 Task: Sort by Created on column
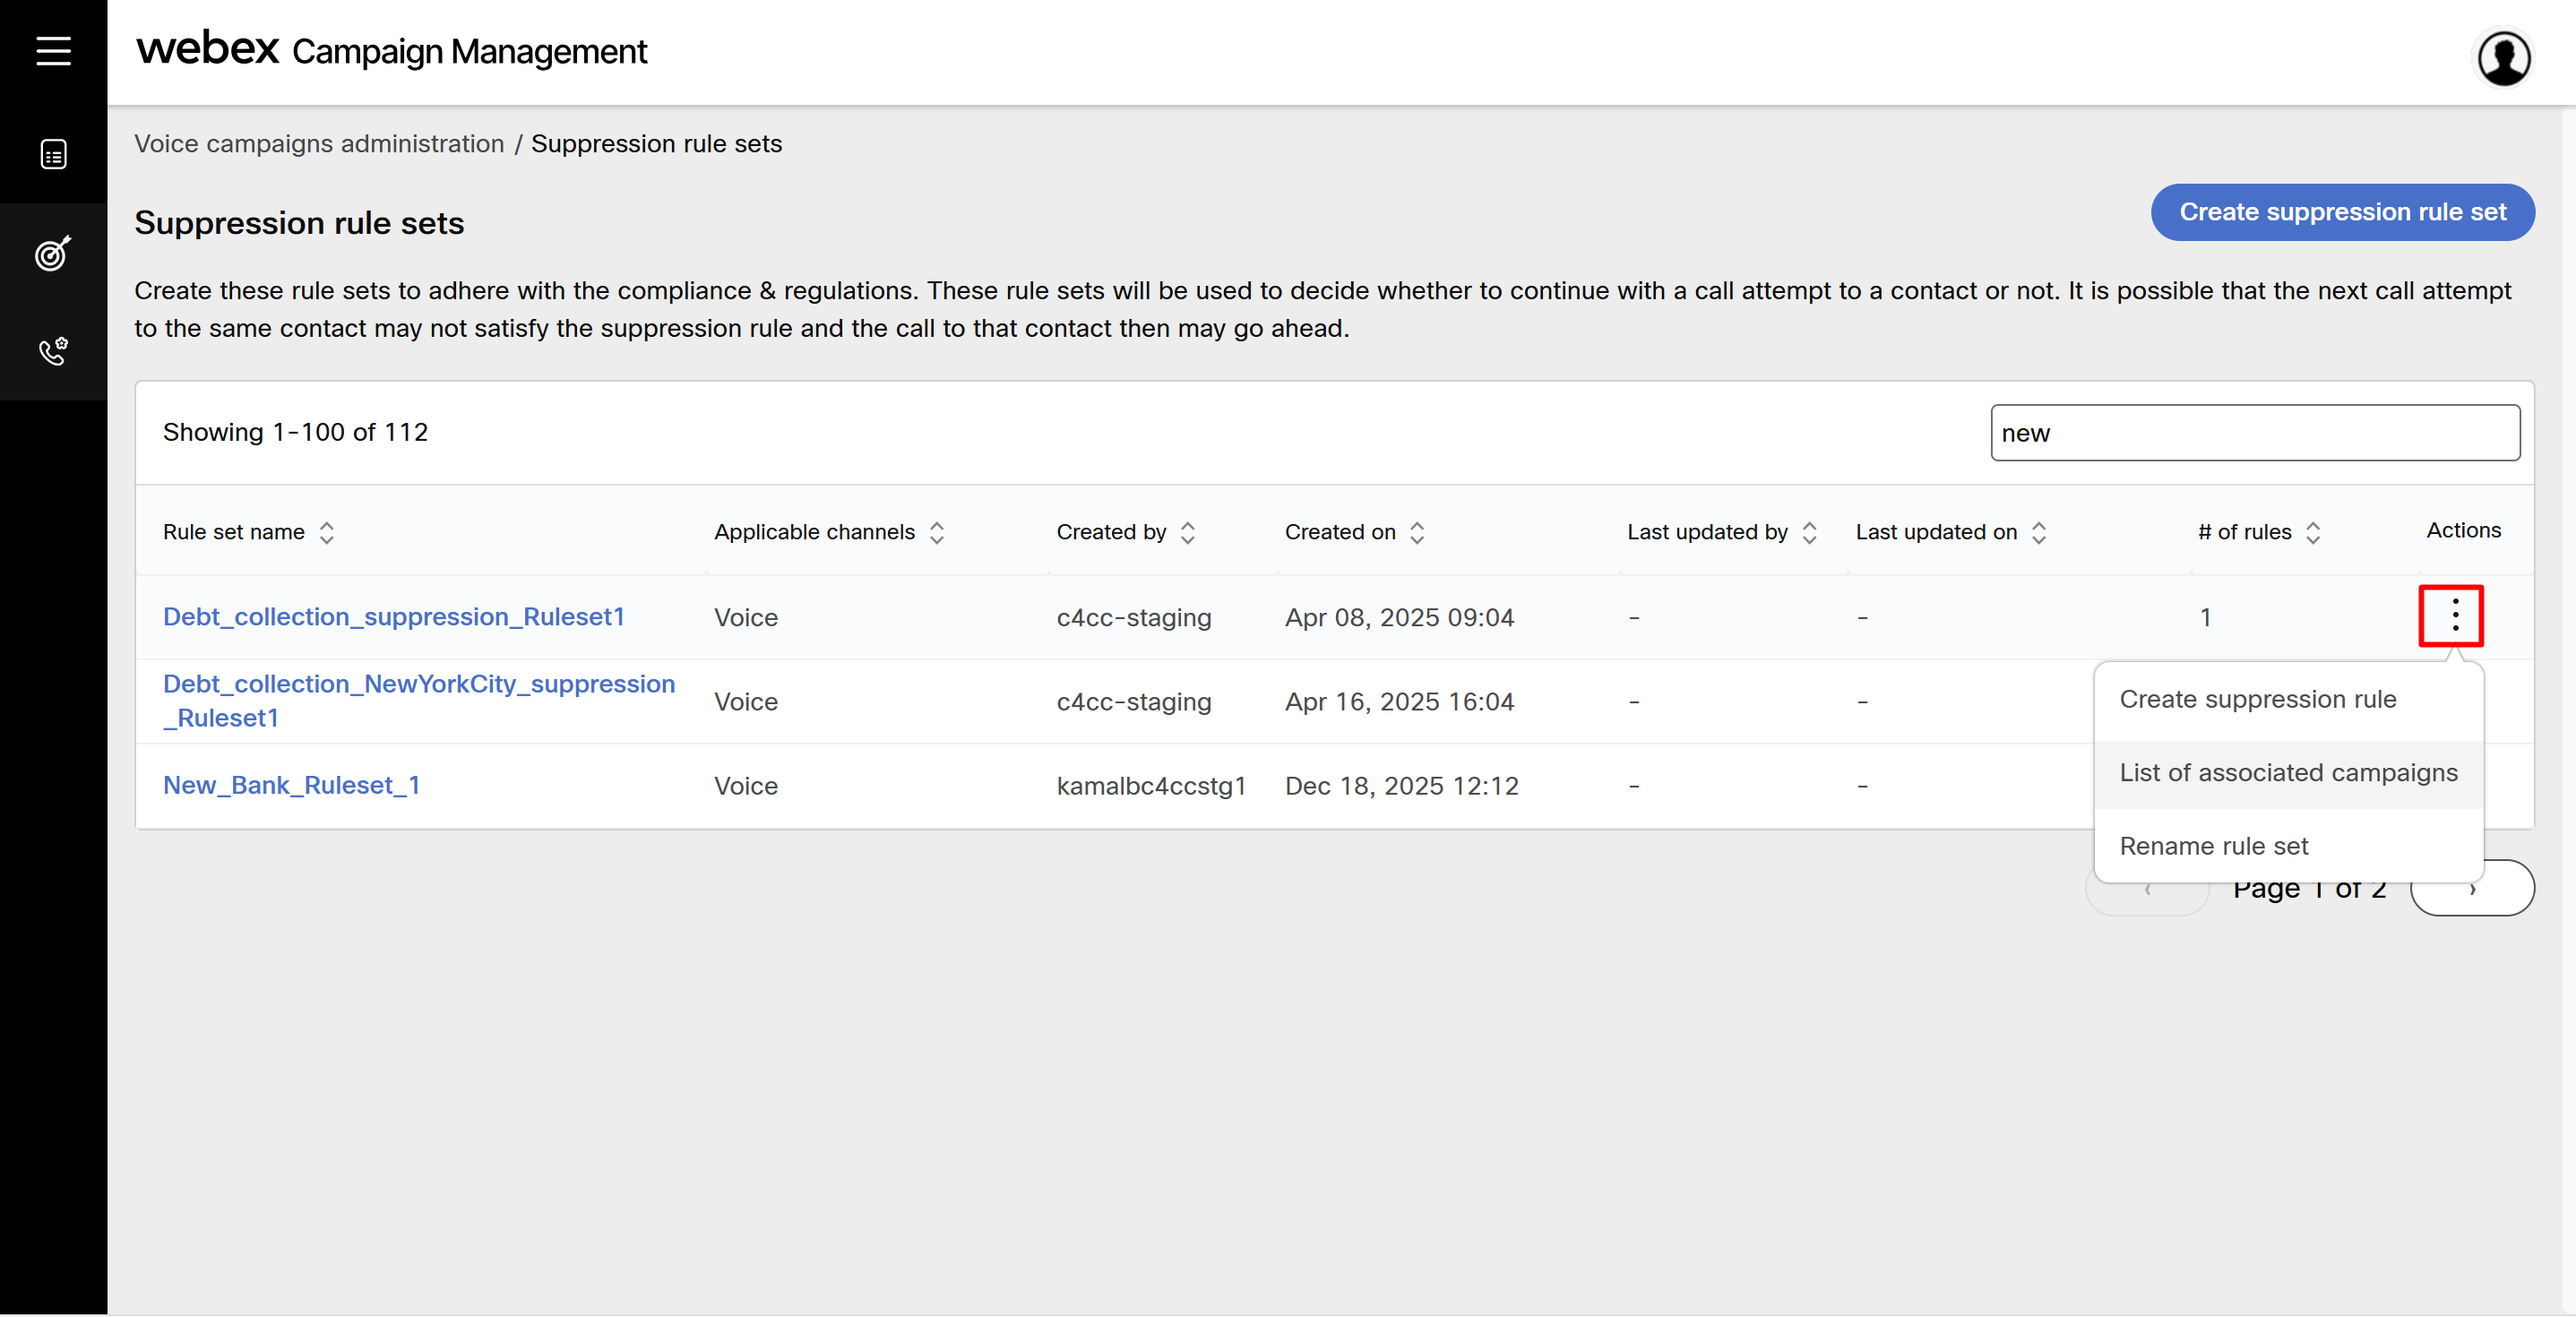coord(1417,532)
